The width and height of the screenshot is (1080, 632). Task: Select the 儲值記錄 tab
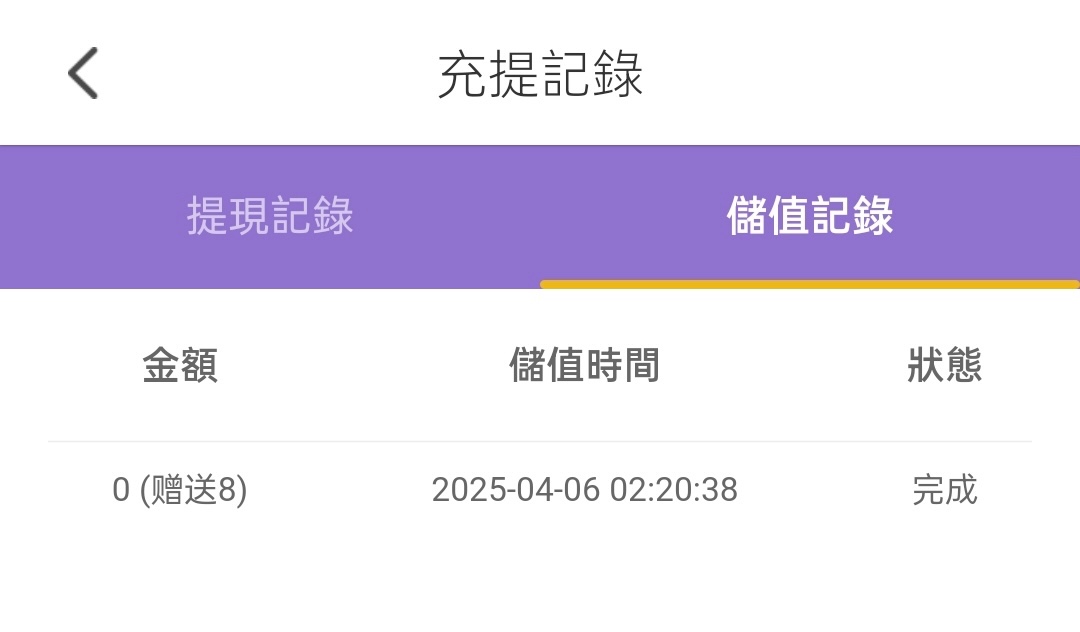[x=810, y=216]
